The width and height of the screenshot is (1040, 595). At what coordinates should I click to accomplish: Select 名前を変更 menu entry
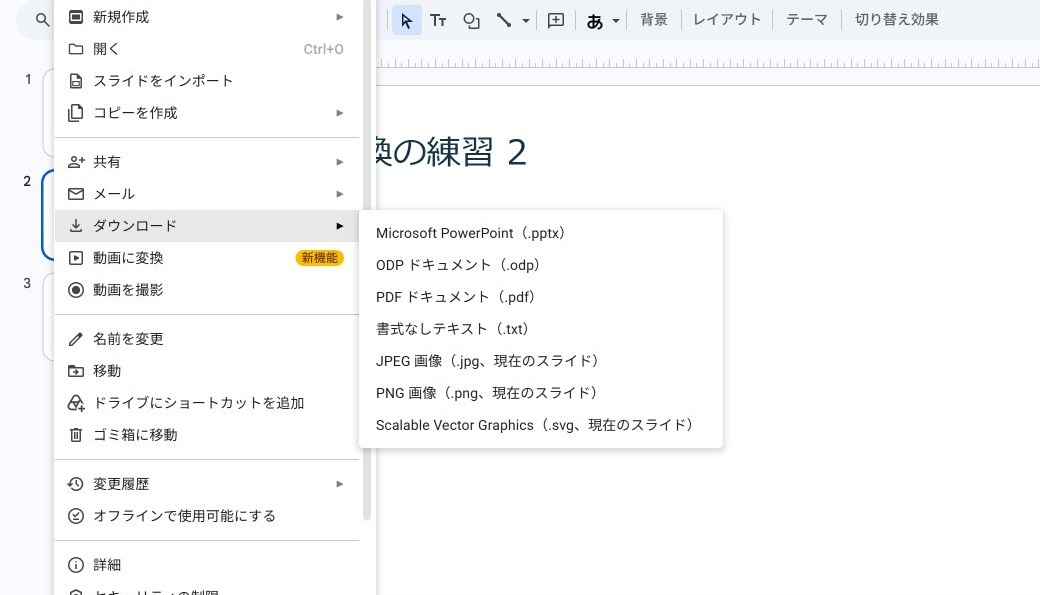pyautogui.click(x=207, y=339)
